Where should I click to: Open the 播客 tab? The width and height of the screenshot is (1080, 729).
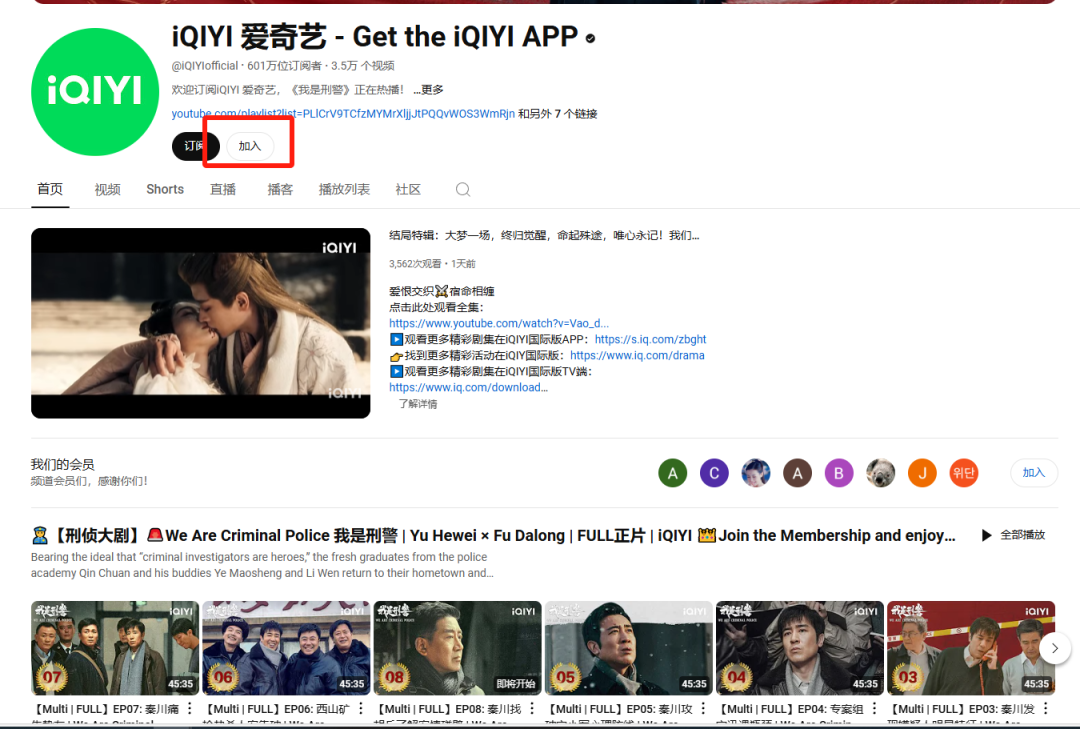280,189
